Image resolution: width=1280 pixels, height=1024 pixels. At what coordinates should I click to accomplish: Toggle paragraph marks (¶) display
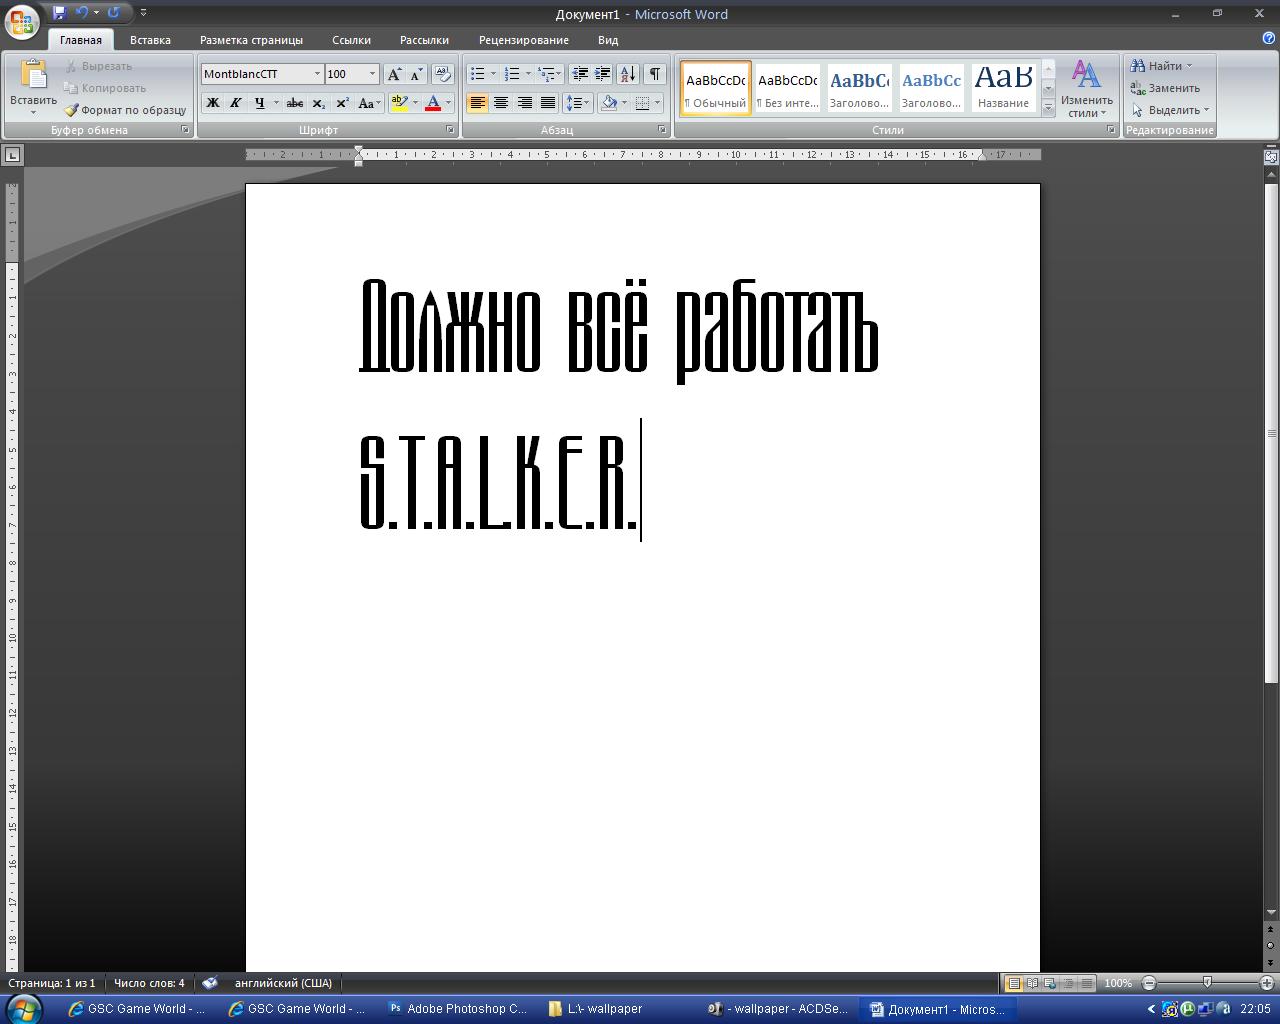click(x=655, y=74)
